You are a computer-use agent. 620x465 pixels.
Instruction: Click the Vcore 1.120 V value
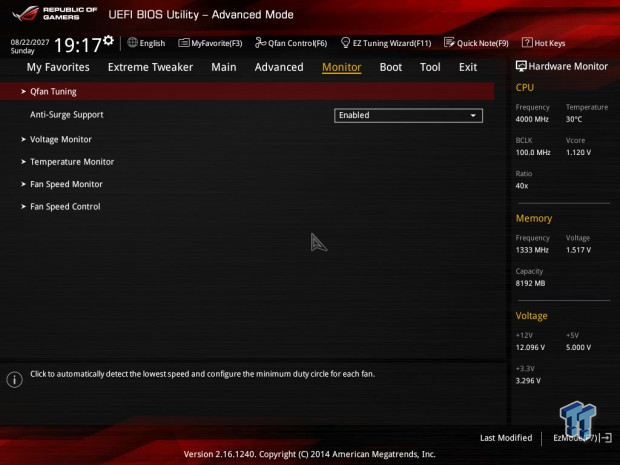[x=578, y=152]
